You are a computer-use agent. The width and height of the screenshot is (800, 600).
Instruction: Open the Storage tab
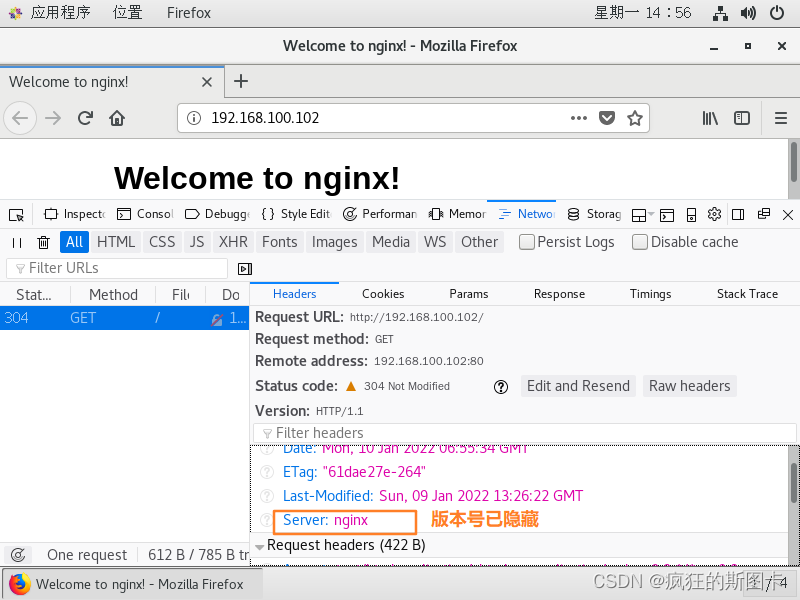594,214
